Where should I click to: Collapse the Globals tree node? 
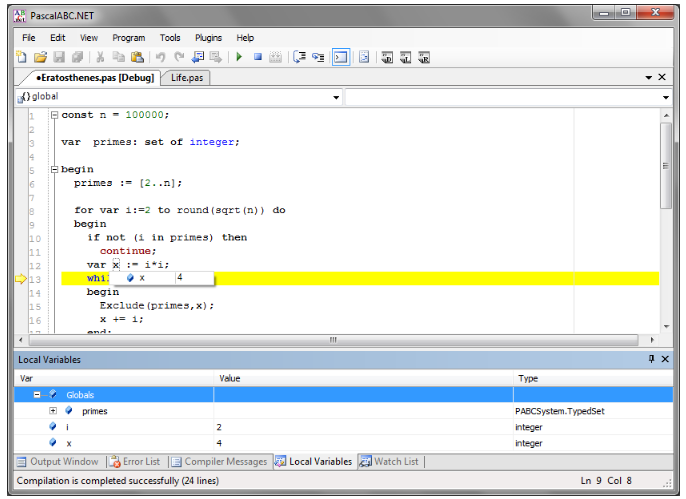[x=37, y=395]
